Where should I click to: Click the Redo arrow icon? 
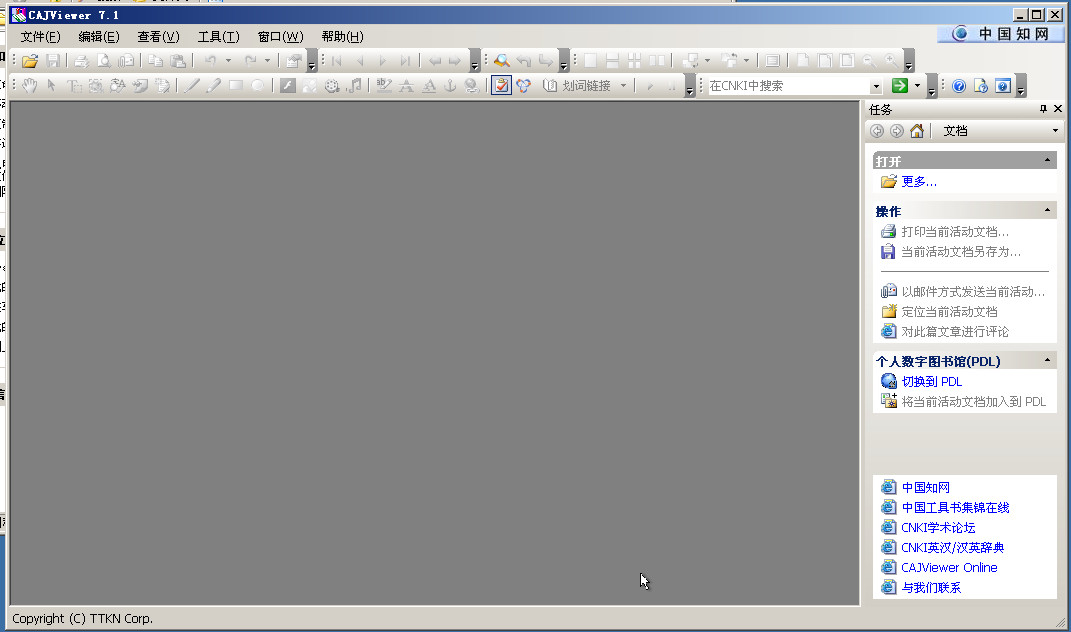click(x=250, y=61)
